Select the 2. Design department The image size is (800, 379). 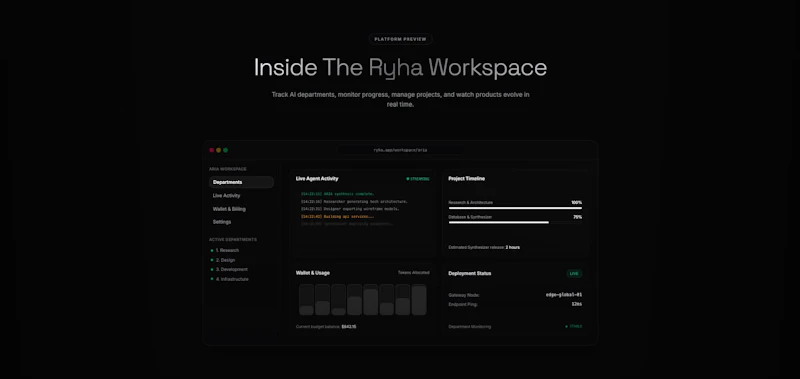click(223, 260)
